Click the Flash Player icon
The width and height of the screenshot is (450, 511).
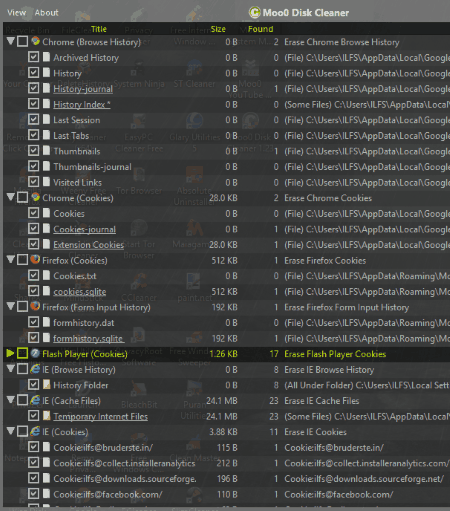click(35, 353)
